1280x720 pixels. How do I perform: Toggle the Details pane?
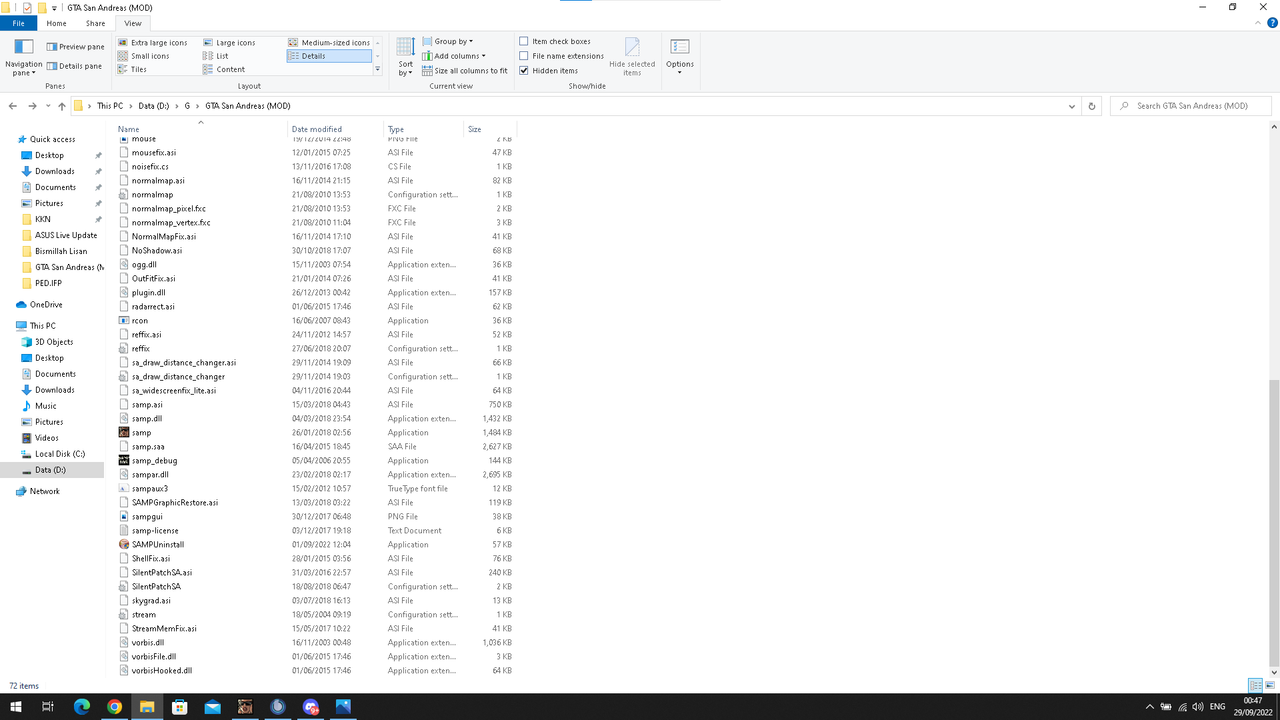click(x=74, y=66)
